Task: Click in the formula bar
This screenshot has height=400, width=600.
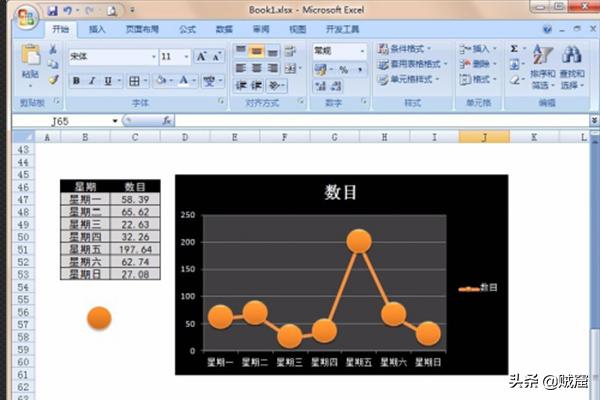Action: pyautogui.click(x=382, y=121)
